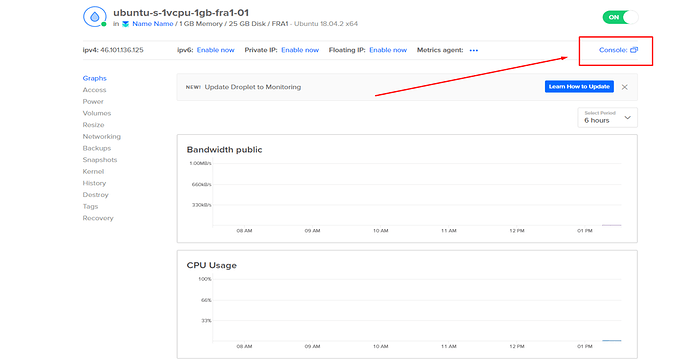This screenshot has width=690, height=364.
Task: Open the Snapshots section
Action: coord(100,160)
